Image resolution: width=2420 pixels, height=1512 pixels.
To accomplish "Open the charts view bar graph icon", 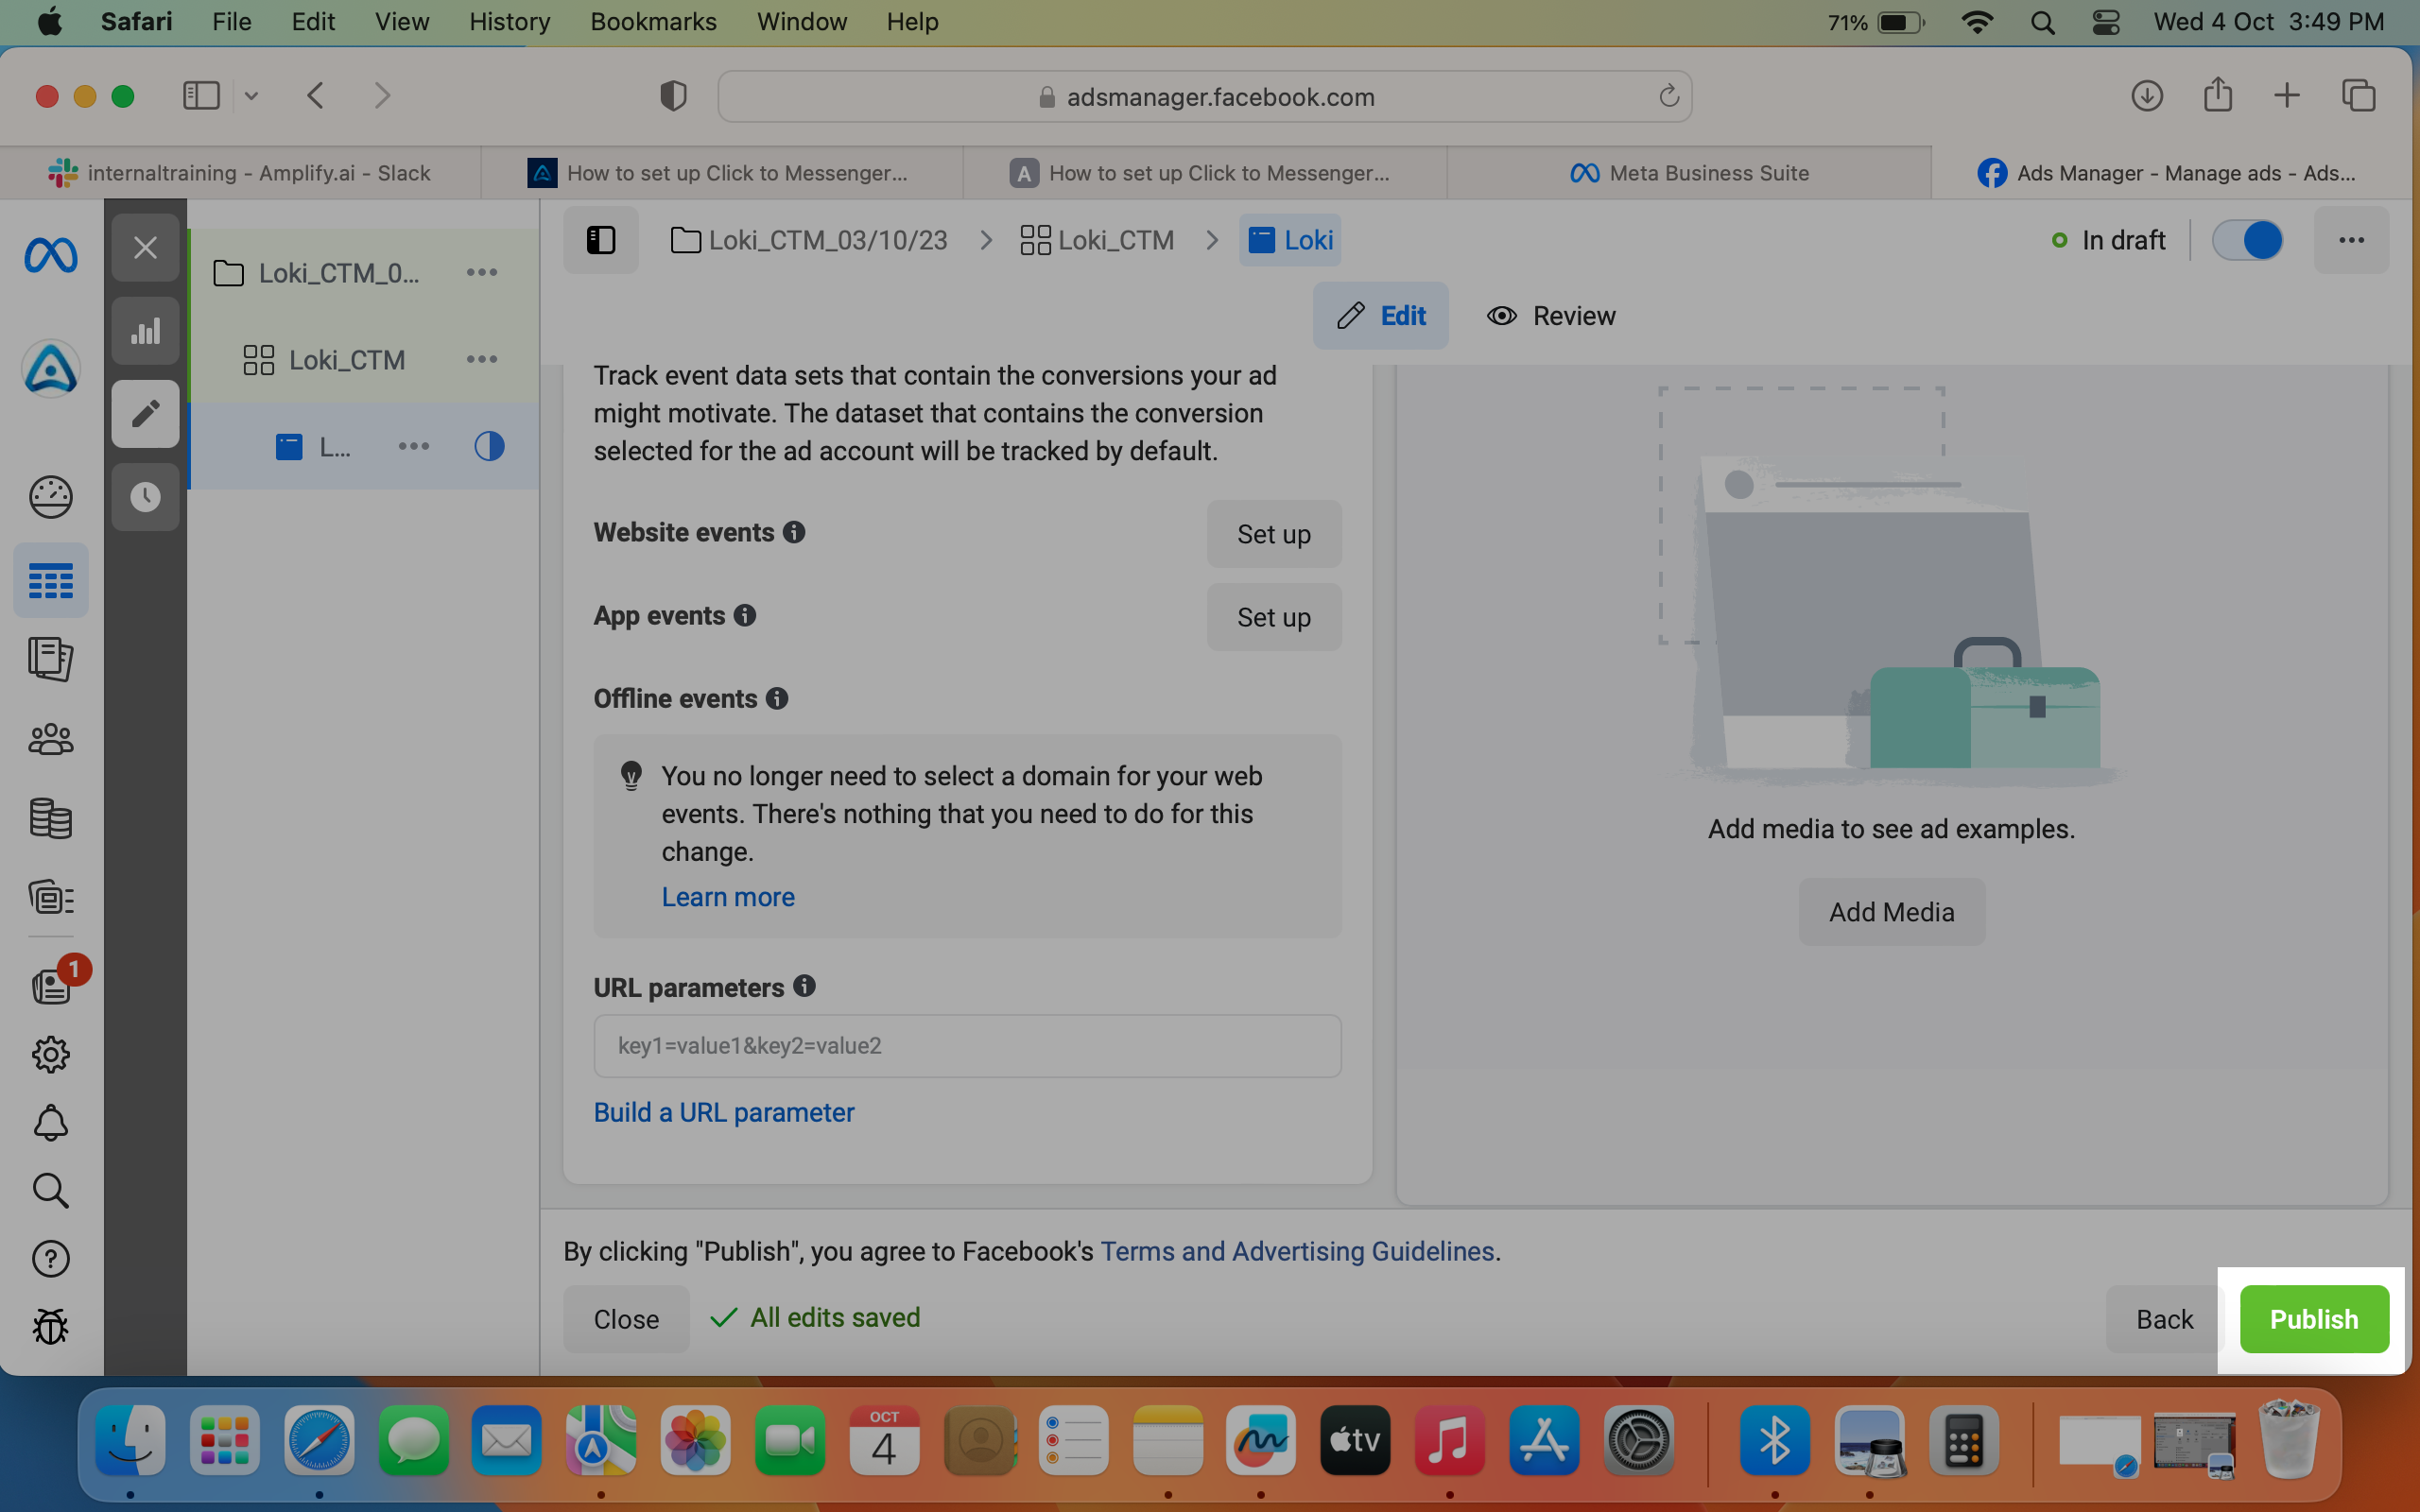I will pos(146,331).
